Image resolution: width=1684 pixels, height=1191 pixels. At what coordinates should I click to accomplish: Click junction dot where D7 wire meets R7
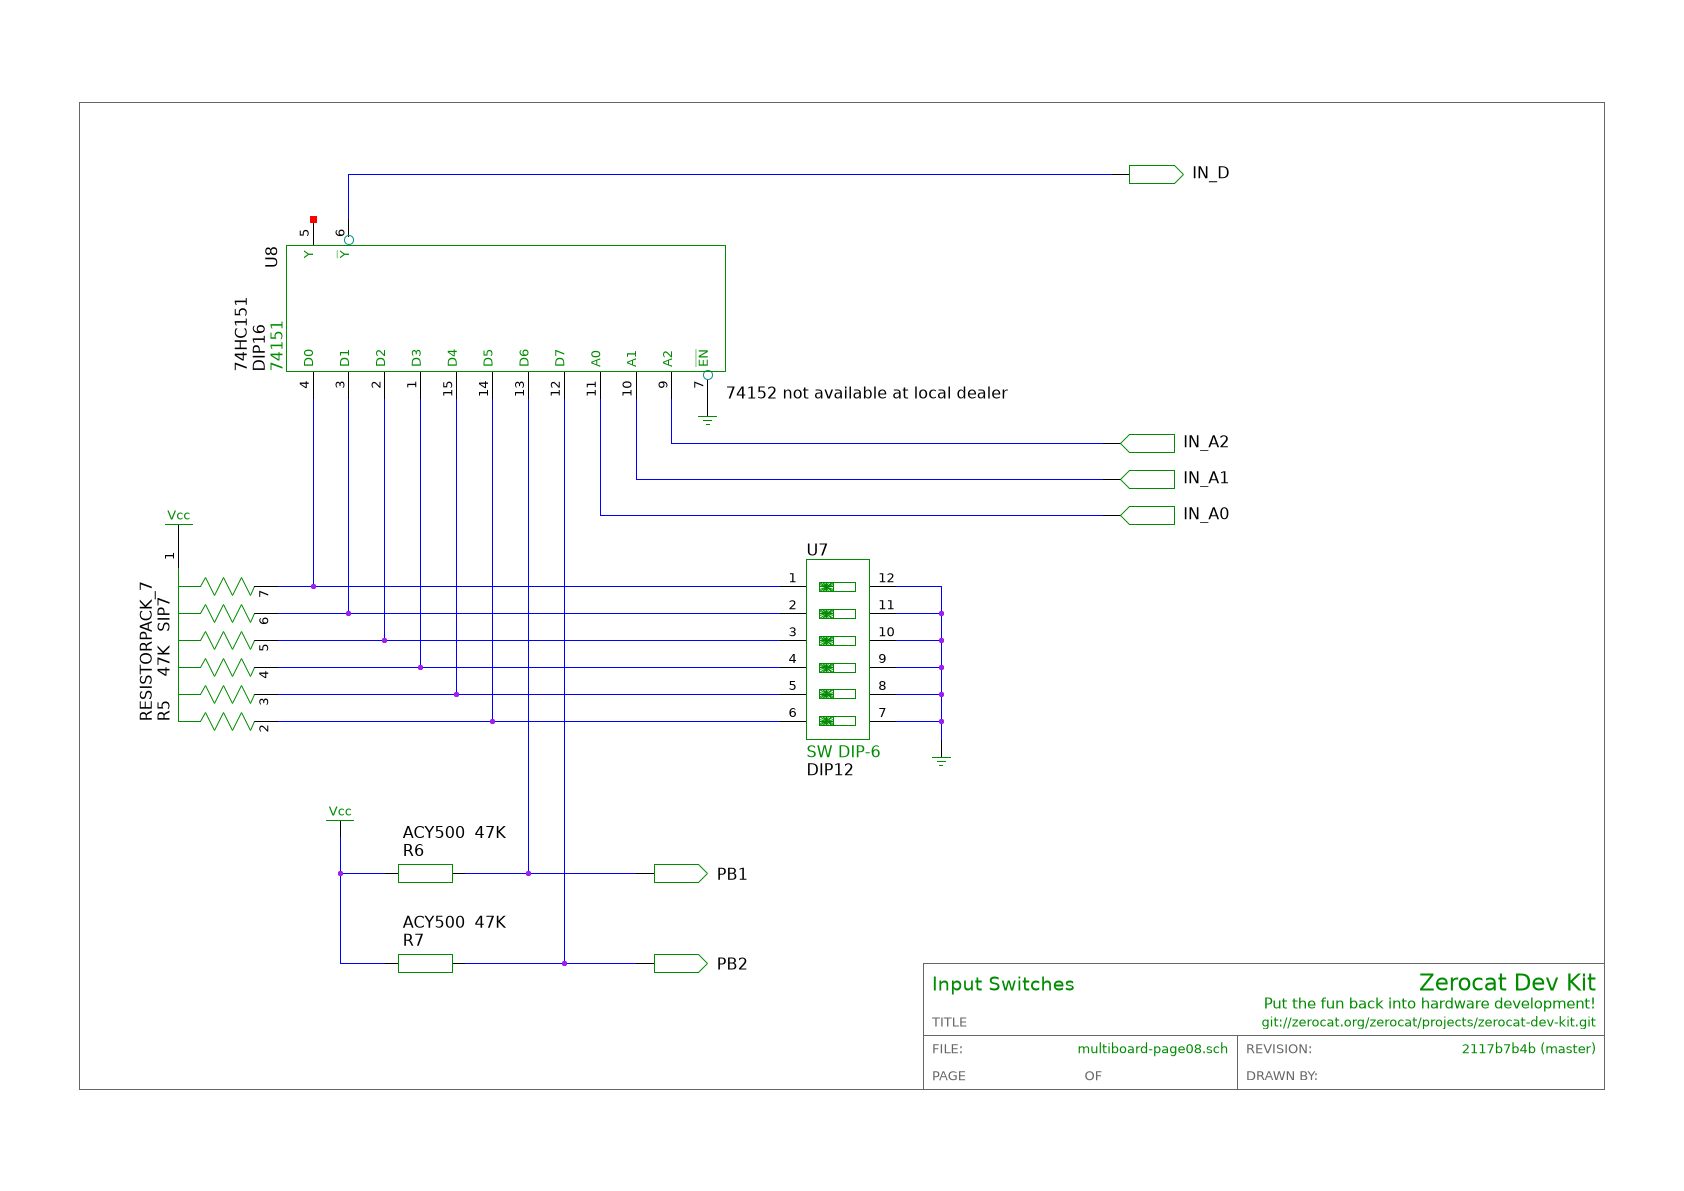tap(564, 964)
